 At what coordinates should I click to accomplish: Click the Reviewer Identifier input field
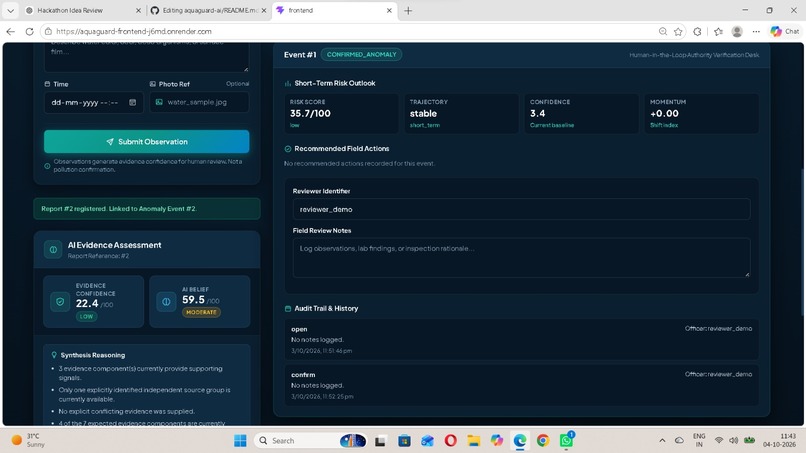pos(521,209)
